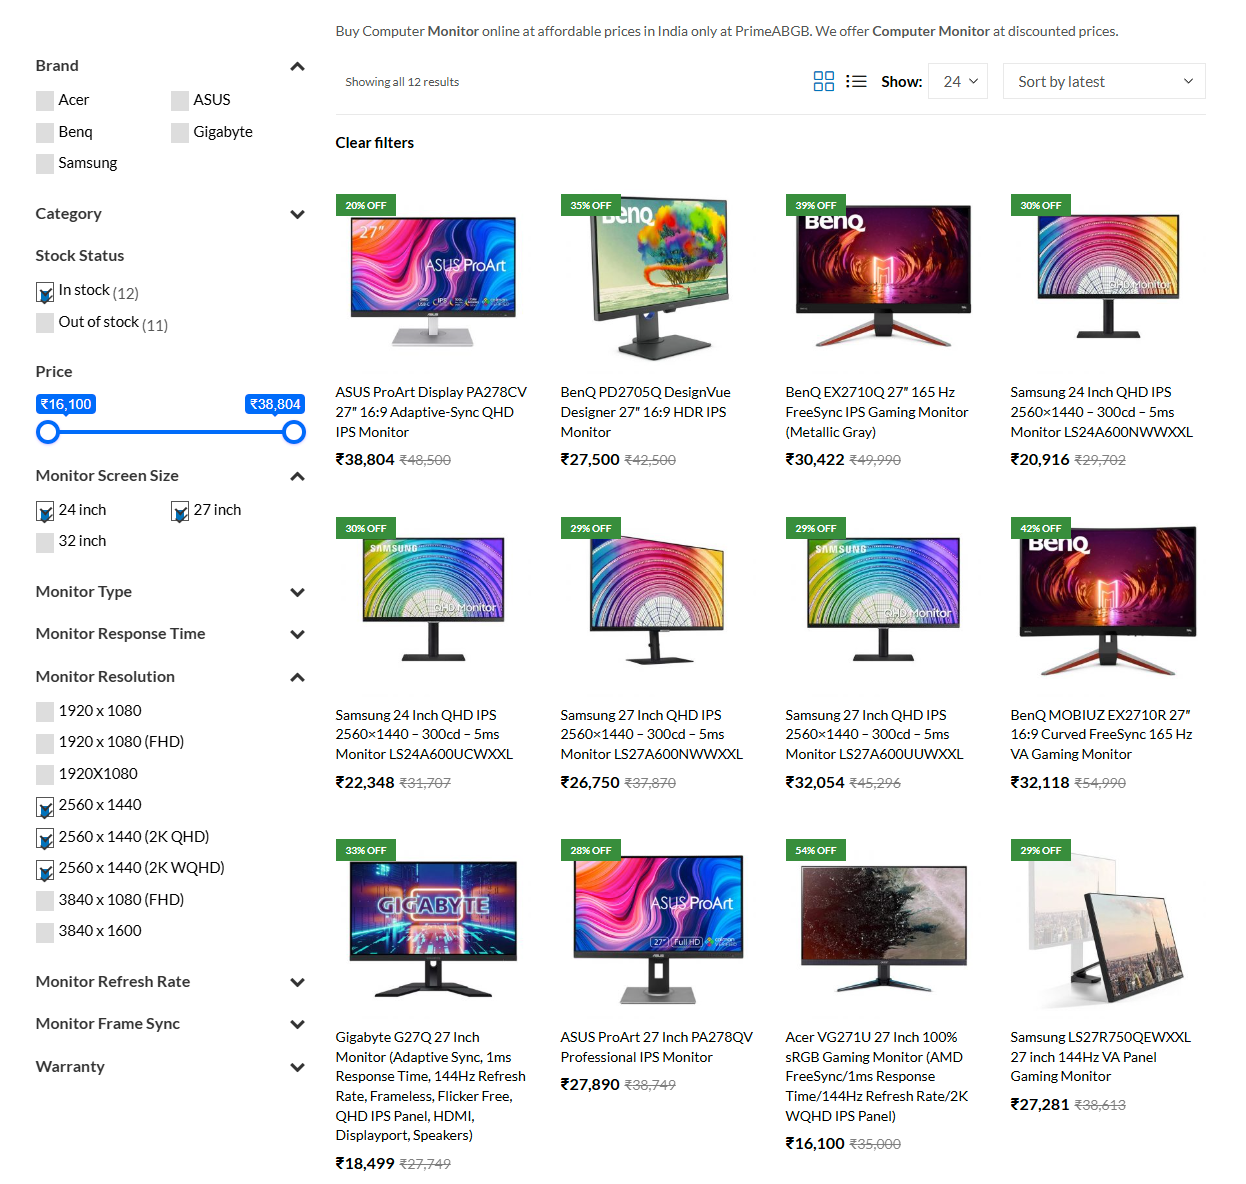Image resolution: width=1246 pixels, height=1184 pixels.
Task: Uncheck the 2560 x 1440 (2K WQHD) resolution
Action: coord(45,869)
